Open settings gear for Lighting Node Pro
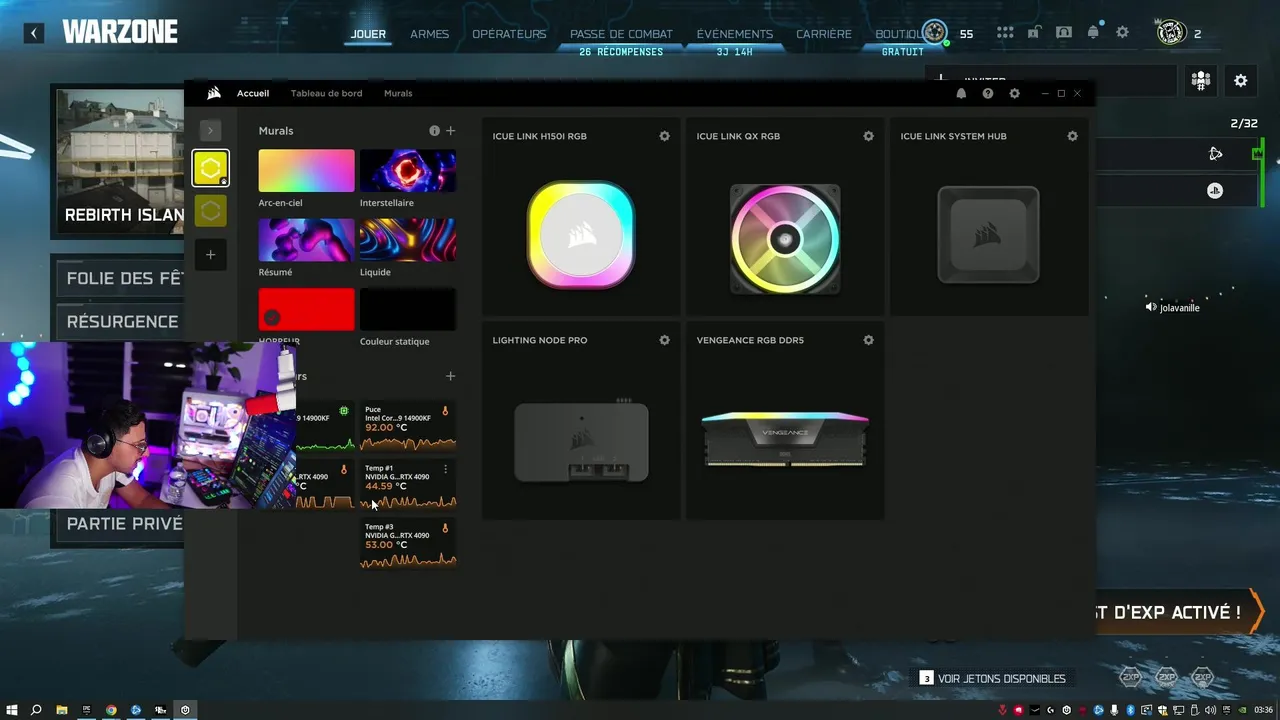The width and height of the screenshot is (1280, 720). [664, 340]
